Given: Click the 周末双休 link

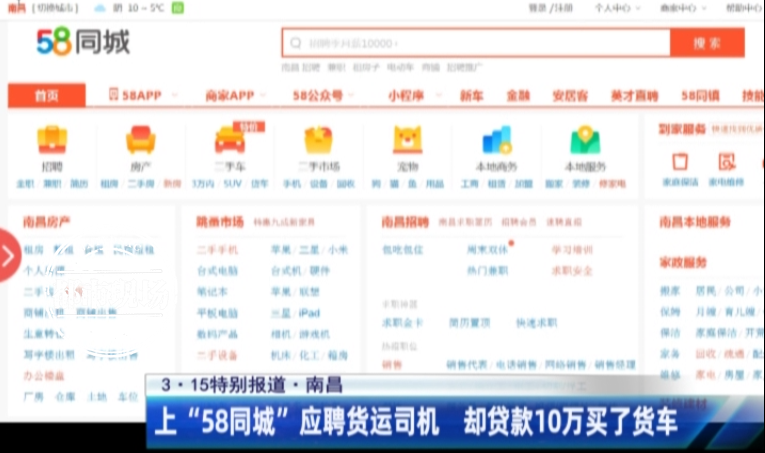Looking at the screenshot, I should tap(487, 250).
